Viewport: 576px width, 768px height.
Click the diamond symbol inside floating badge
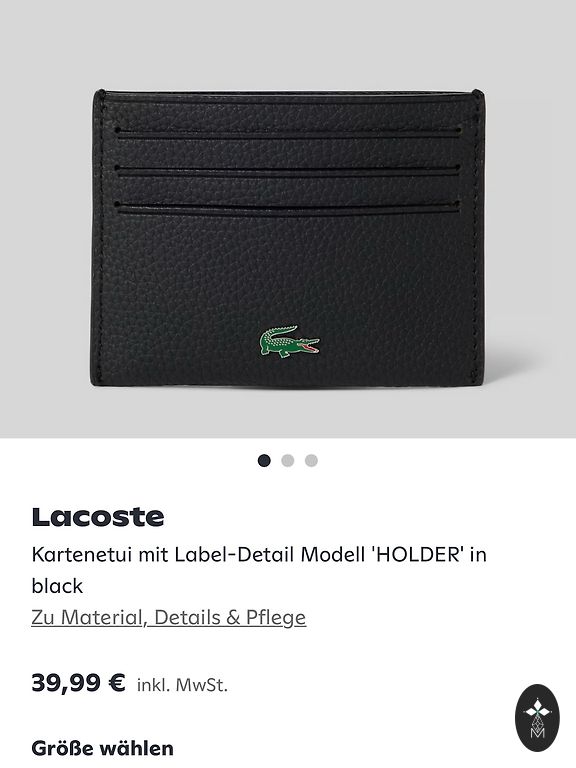tap(537, 708)
